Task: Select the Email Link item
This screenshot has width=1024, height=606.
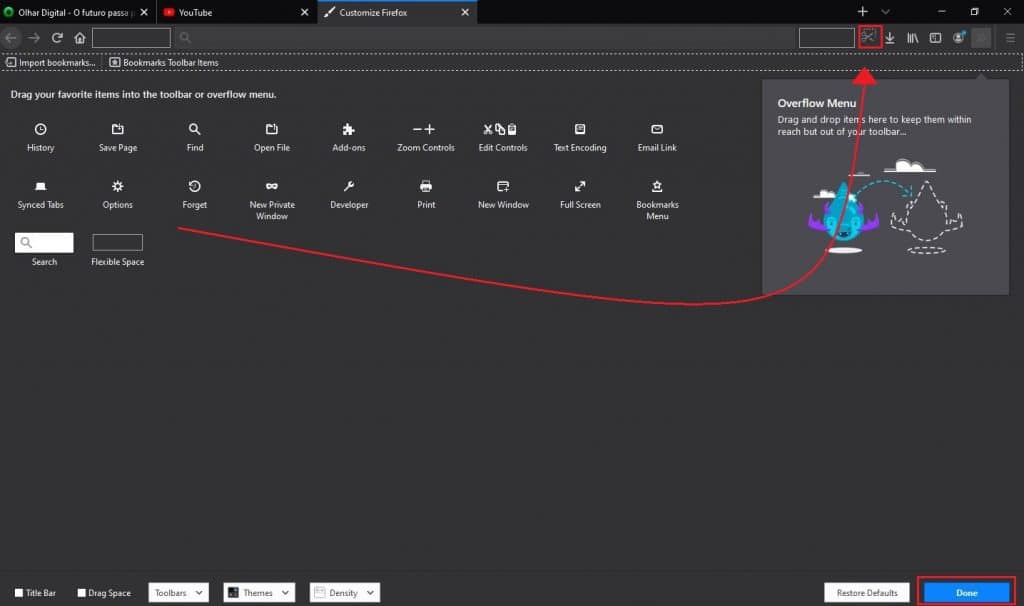Action: (x=657, y=137)
